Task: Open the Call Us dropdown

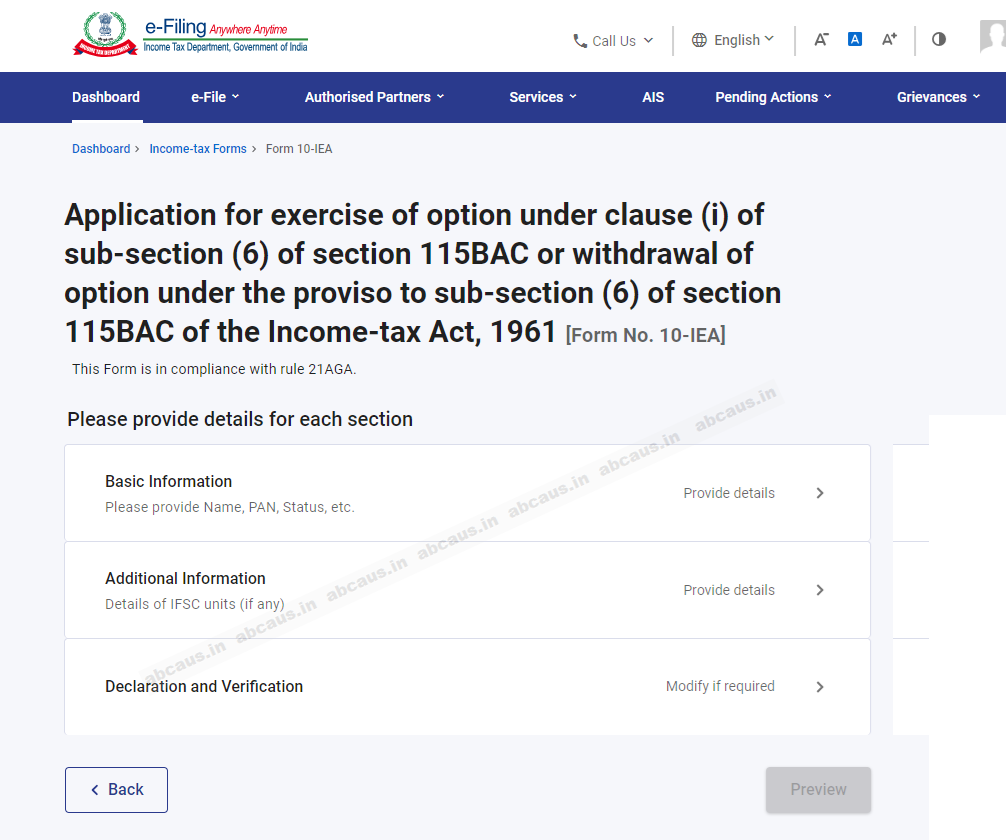Action: tap(613, 41)
